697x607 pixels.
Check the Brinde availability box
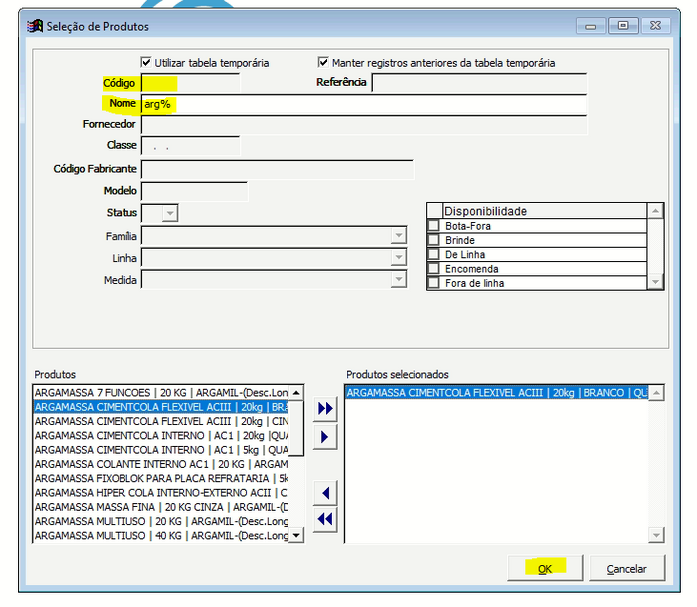click(x=433, y=240)
